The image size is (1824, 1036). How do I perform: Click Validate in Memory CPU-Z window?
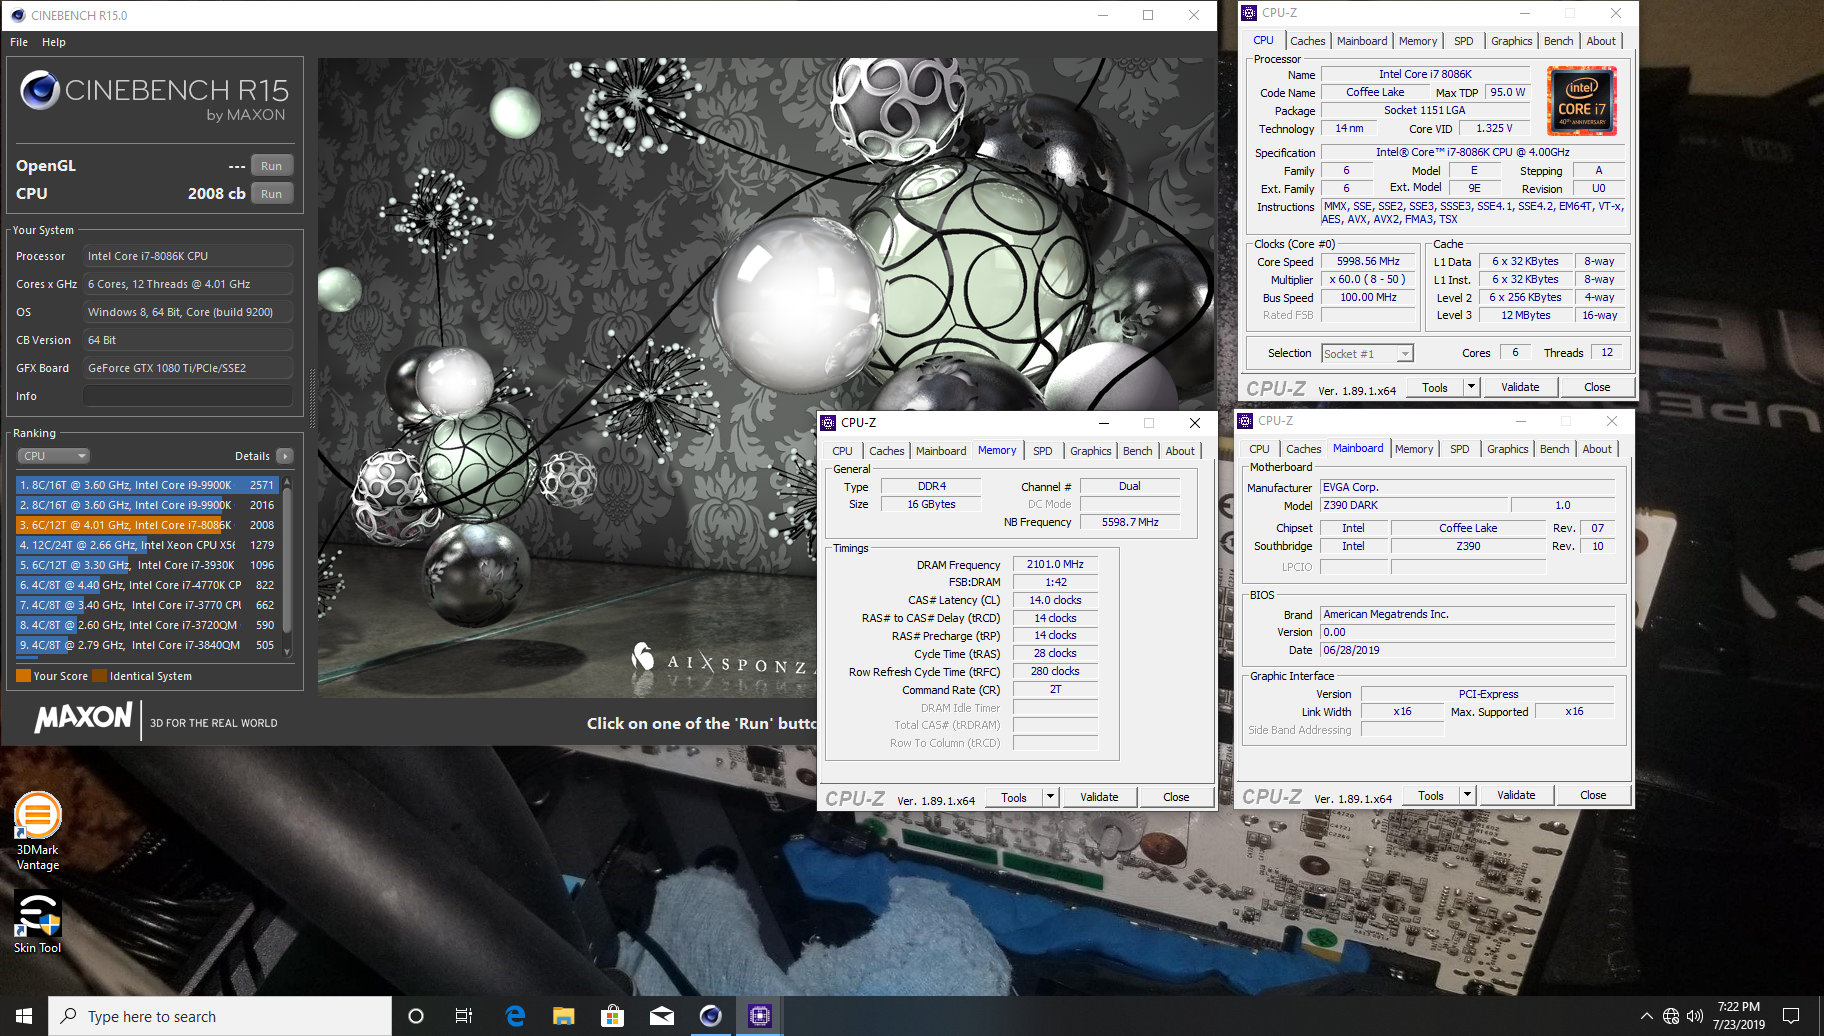pyautogui.click(x=1099, y=797)
